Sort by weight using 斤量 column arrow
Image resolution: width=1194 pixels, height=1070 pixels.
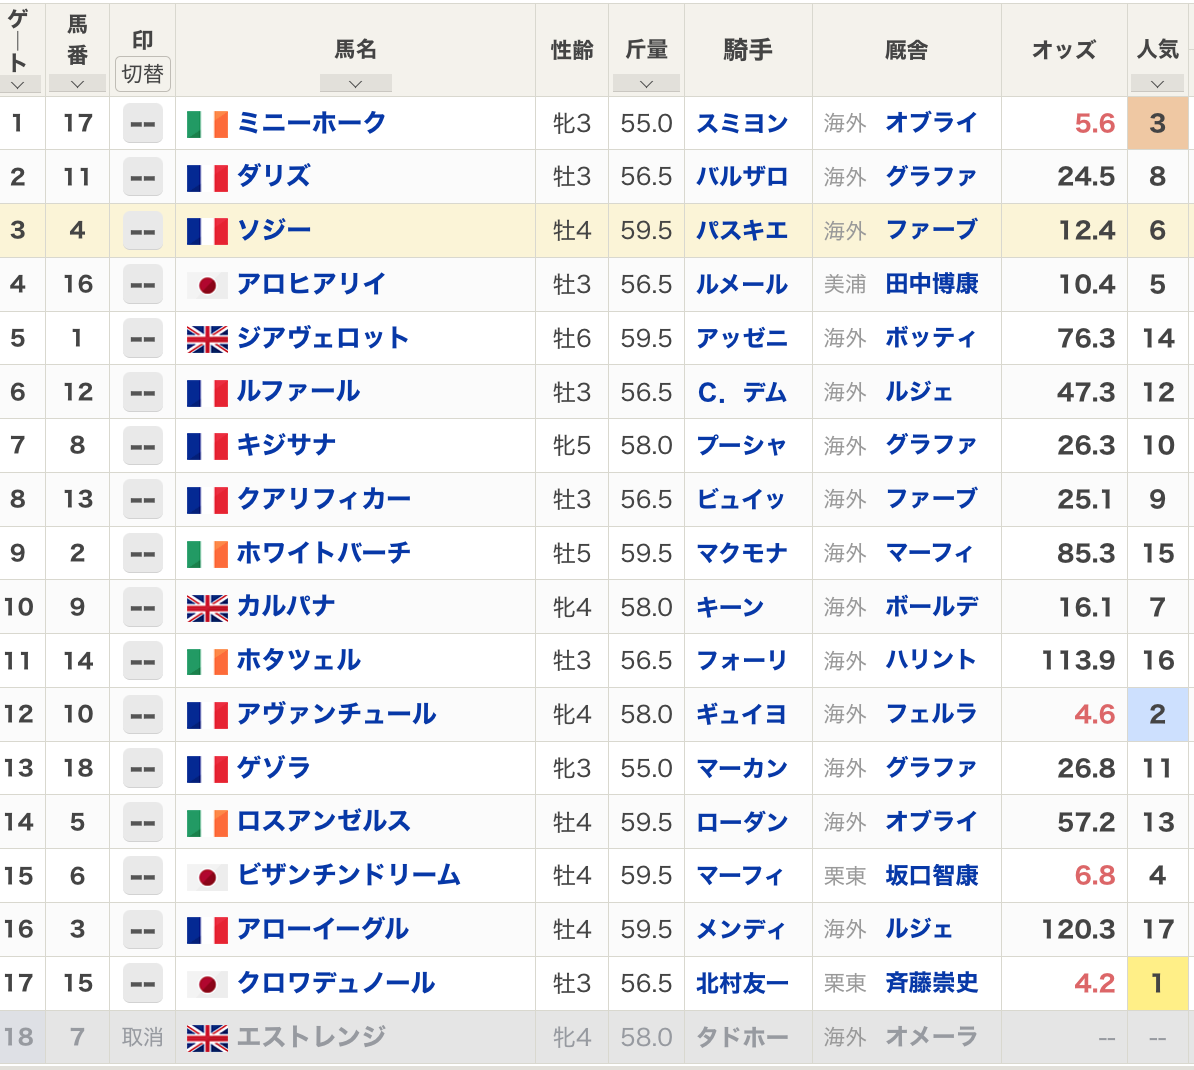coord(646,84)
